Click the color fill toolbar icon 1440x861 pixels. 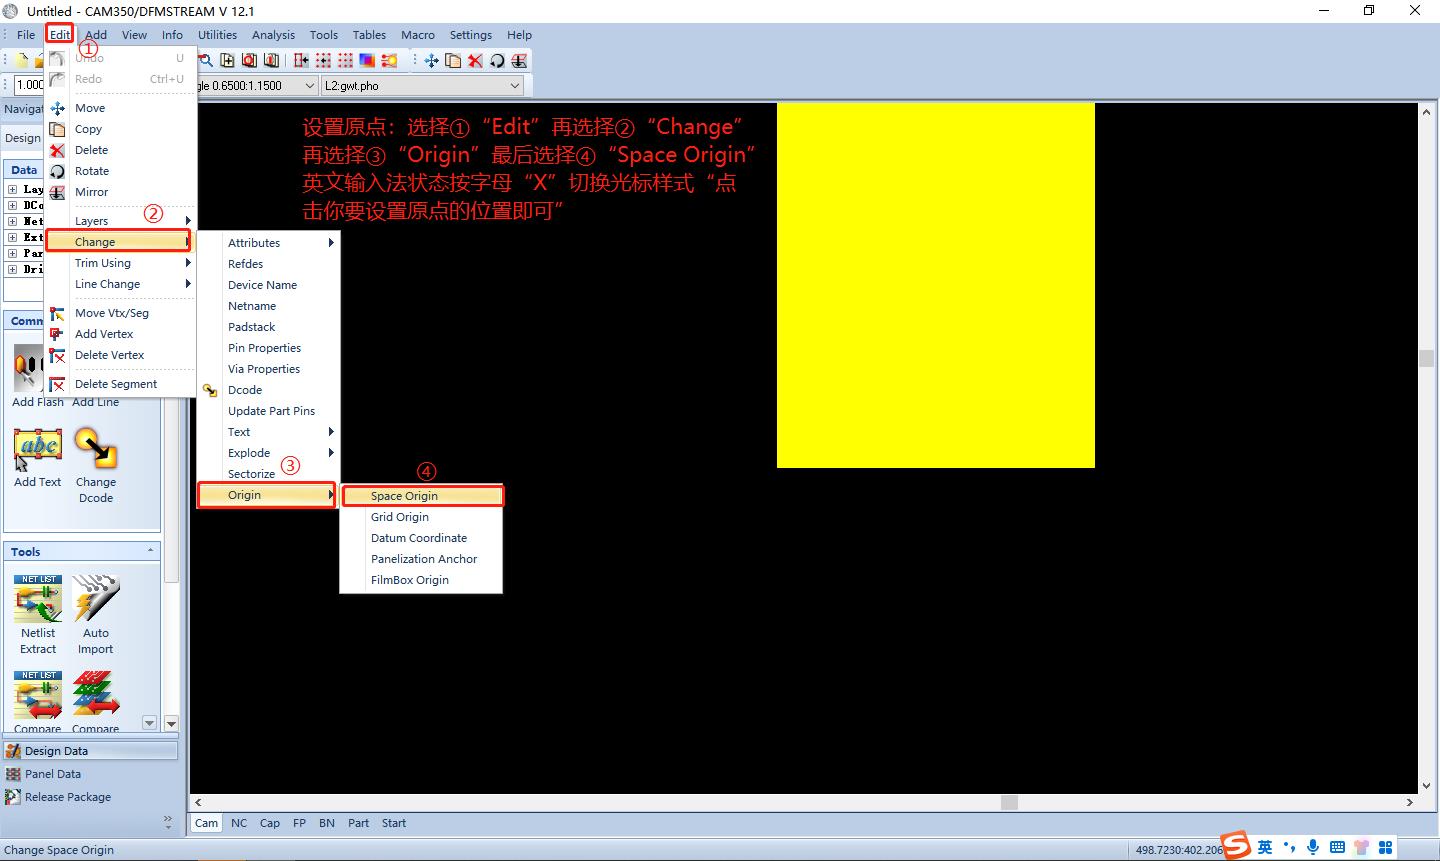368,60
